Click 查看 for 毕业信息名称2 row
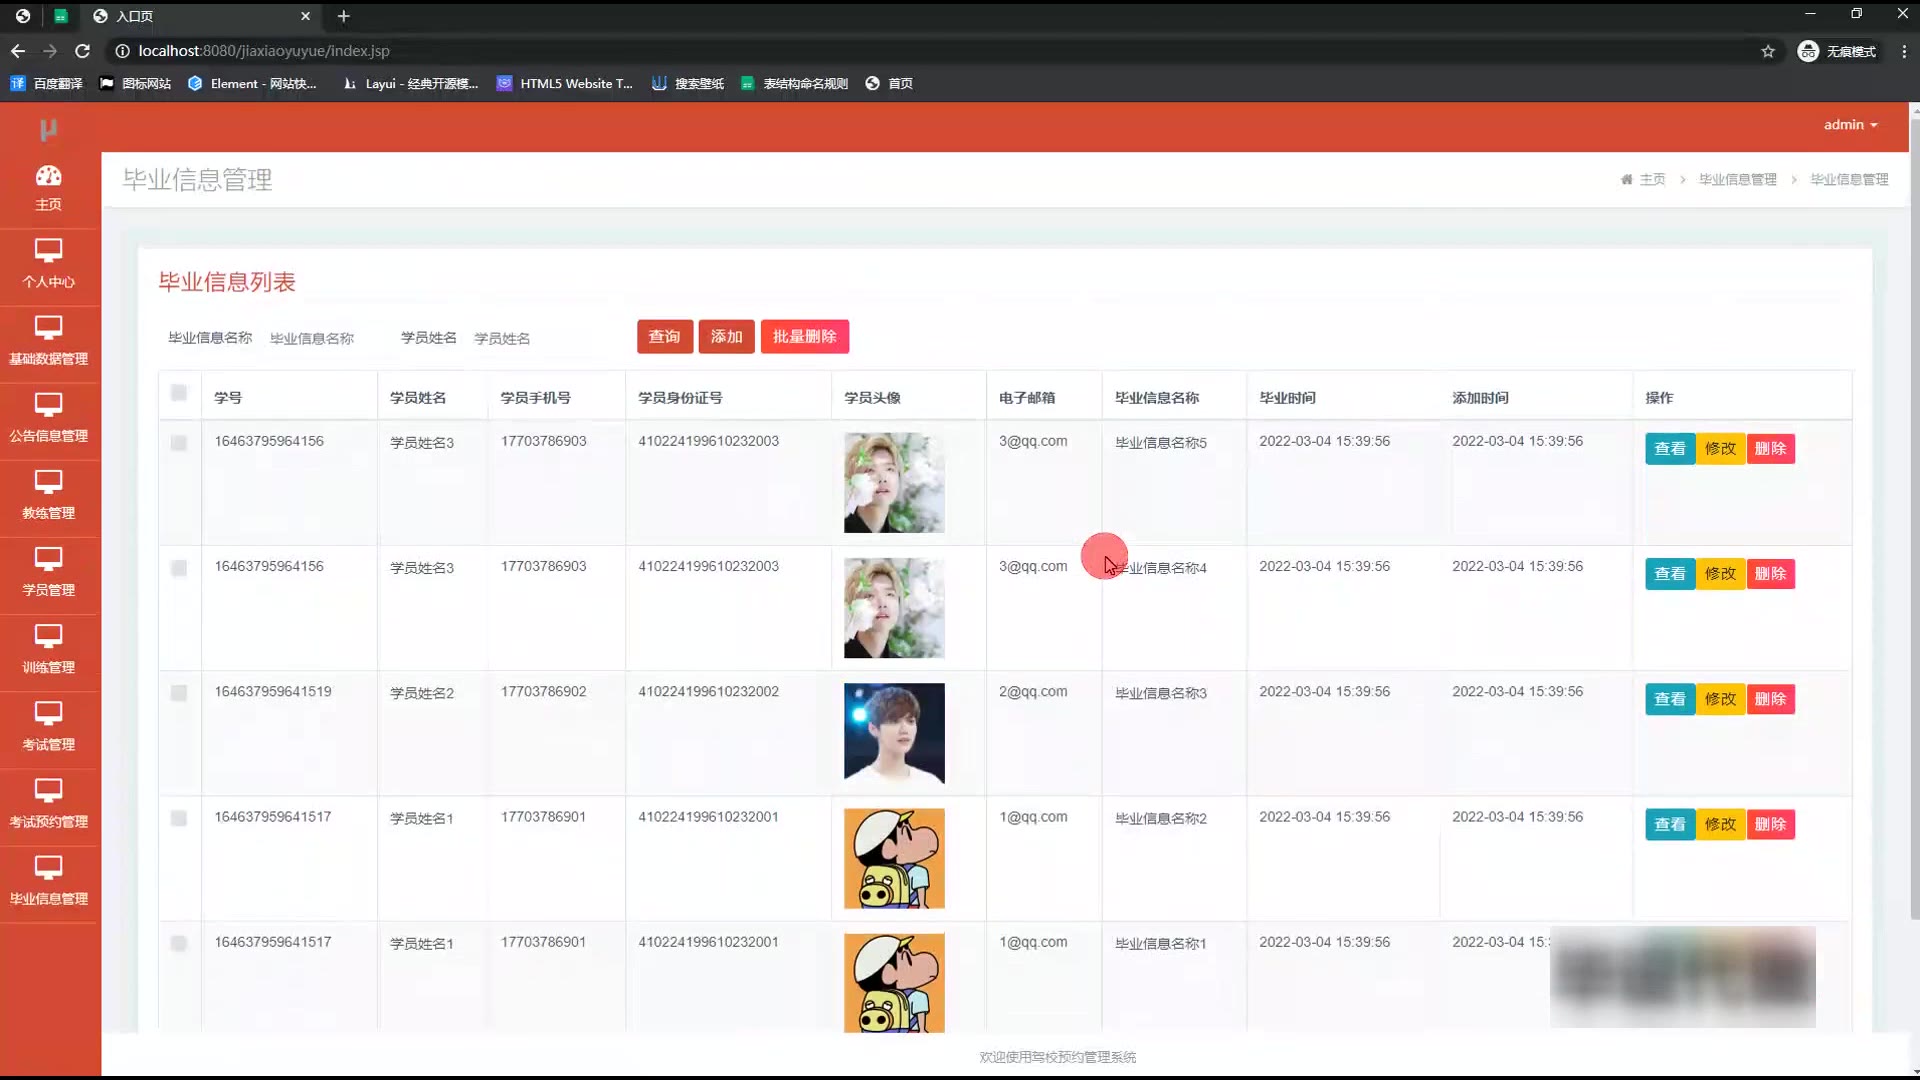The height and width of the screenshot is (1080, 1920). click(1670, 824)
